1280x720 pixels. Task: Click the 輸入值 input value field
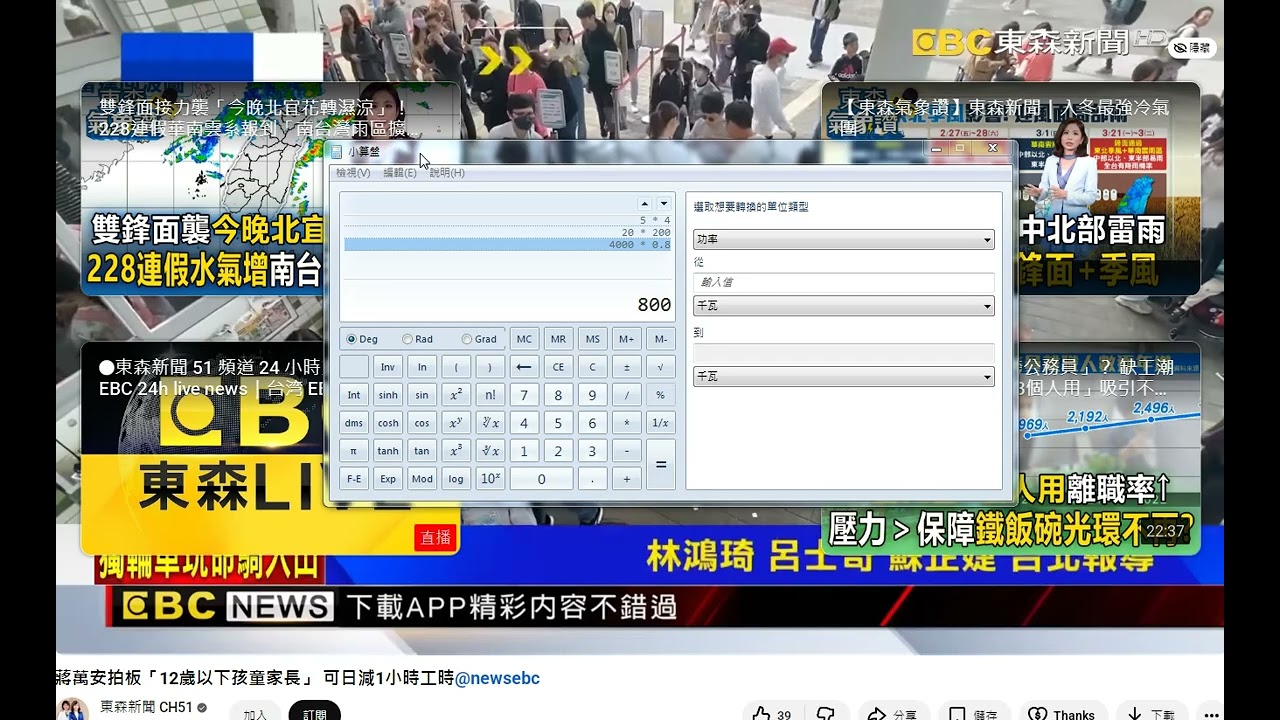(844, 282)
